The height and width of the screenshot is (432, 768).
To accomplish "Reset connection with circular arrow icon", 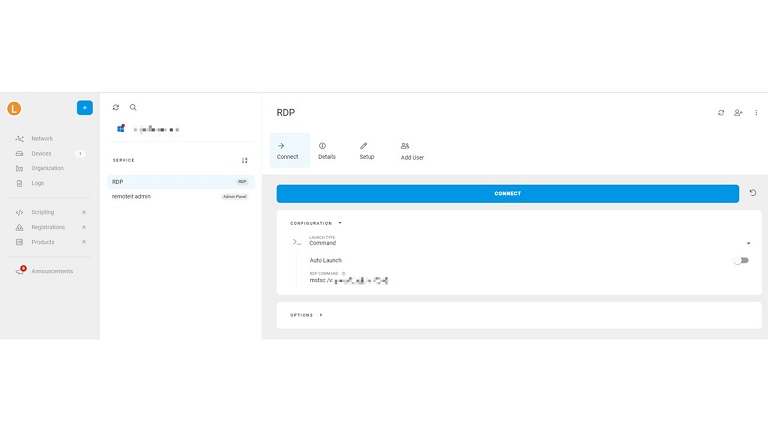I will tap(753, 193).
